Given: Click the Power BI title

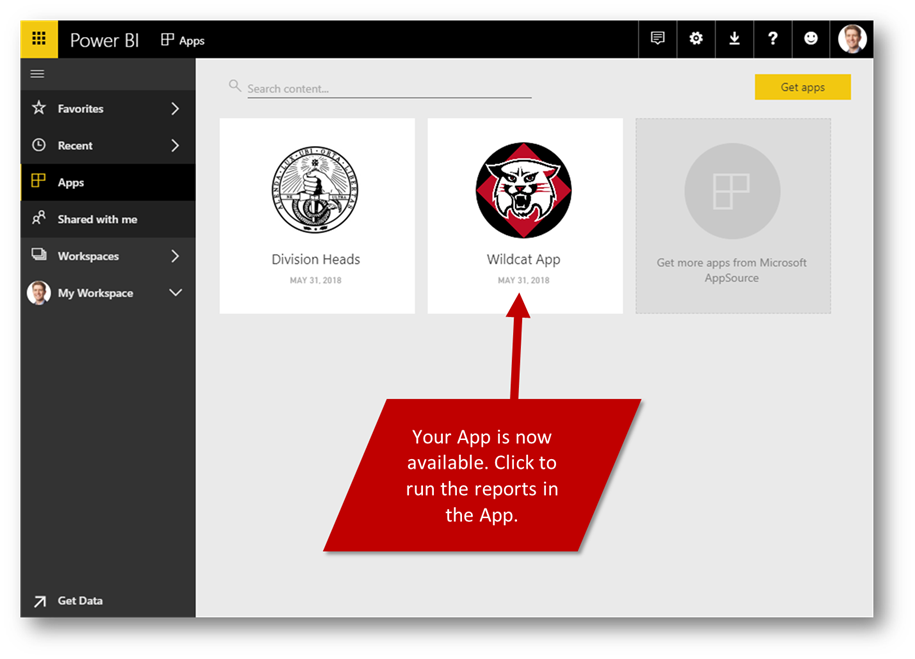Looking at the screenshot, I should (104, 40).
